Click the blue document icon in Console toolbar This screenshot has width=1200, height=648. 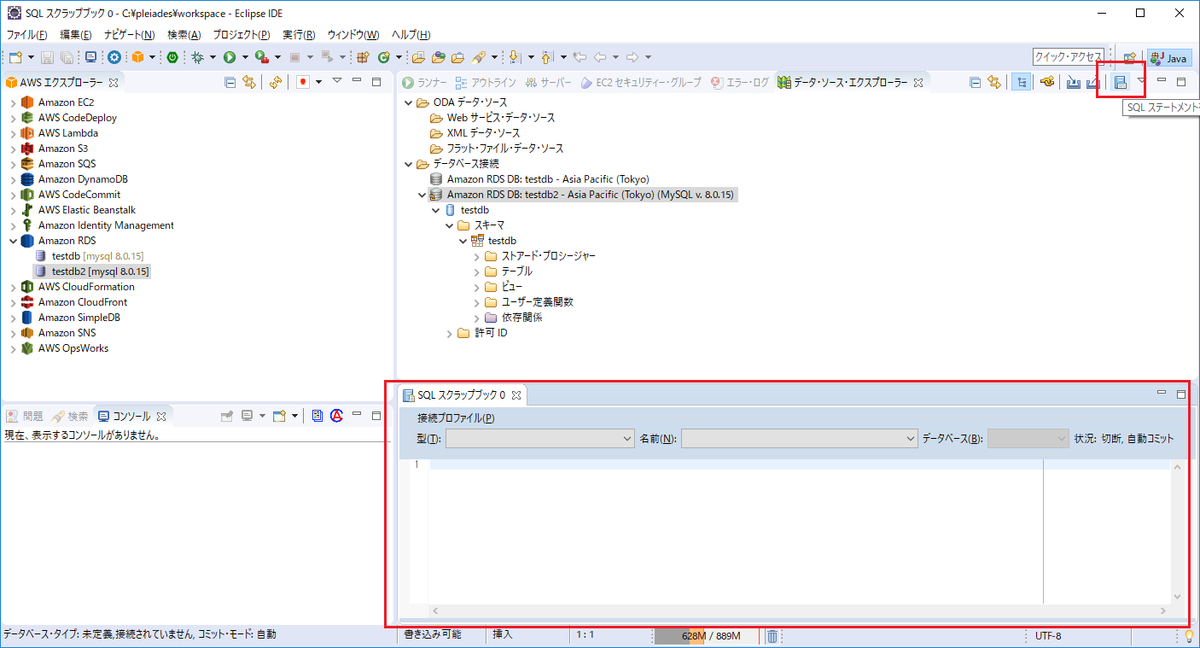tap(317, 415)
